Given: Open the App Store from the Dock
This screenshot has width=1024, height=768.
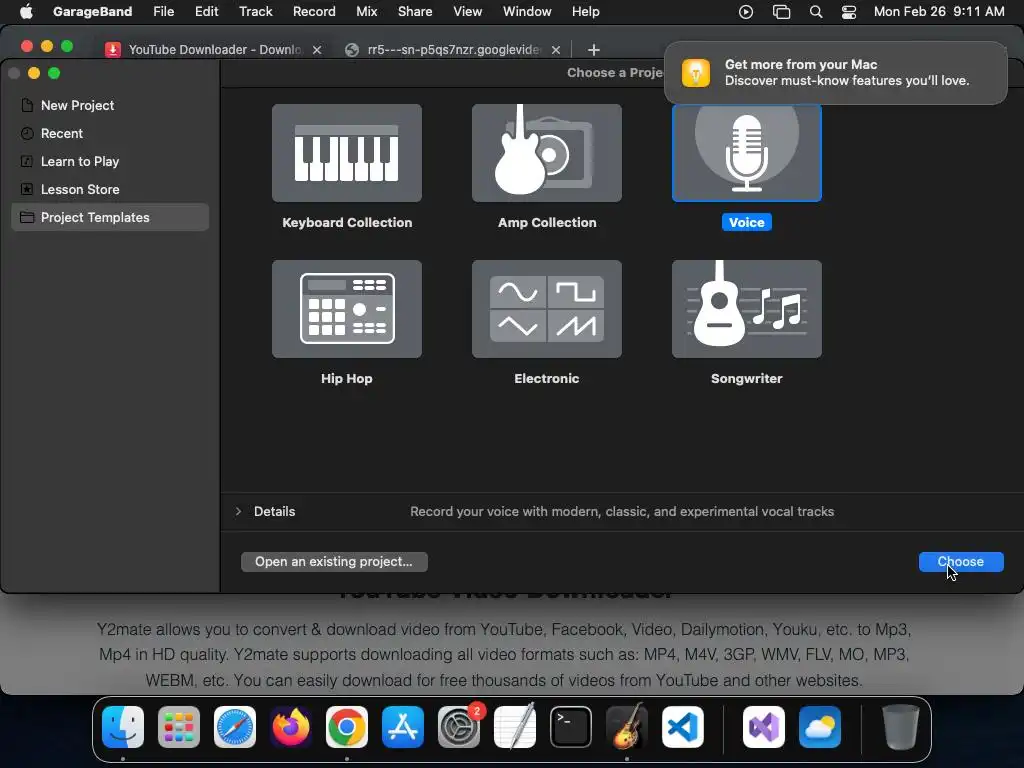Looking at the screenshot, I should point(403,727).
